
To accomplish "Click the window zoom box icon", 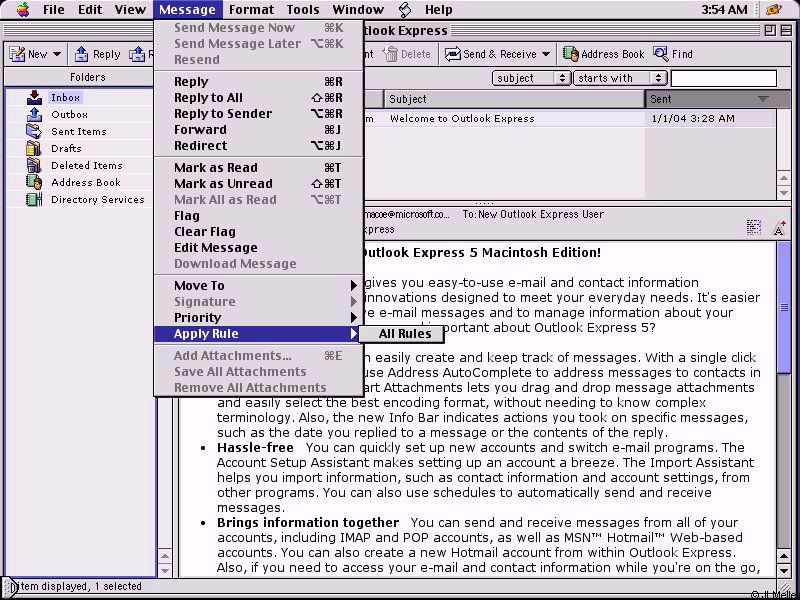I will pyautogui.click(x=770, y=31).
